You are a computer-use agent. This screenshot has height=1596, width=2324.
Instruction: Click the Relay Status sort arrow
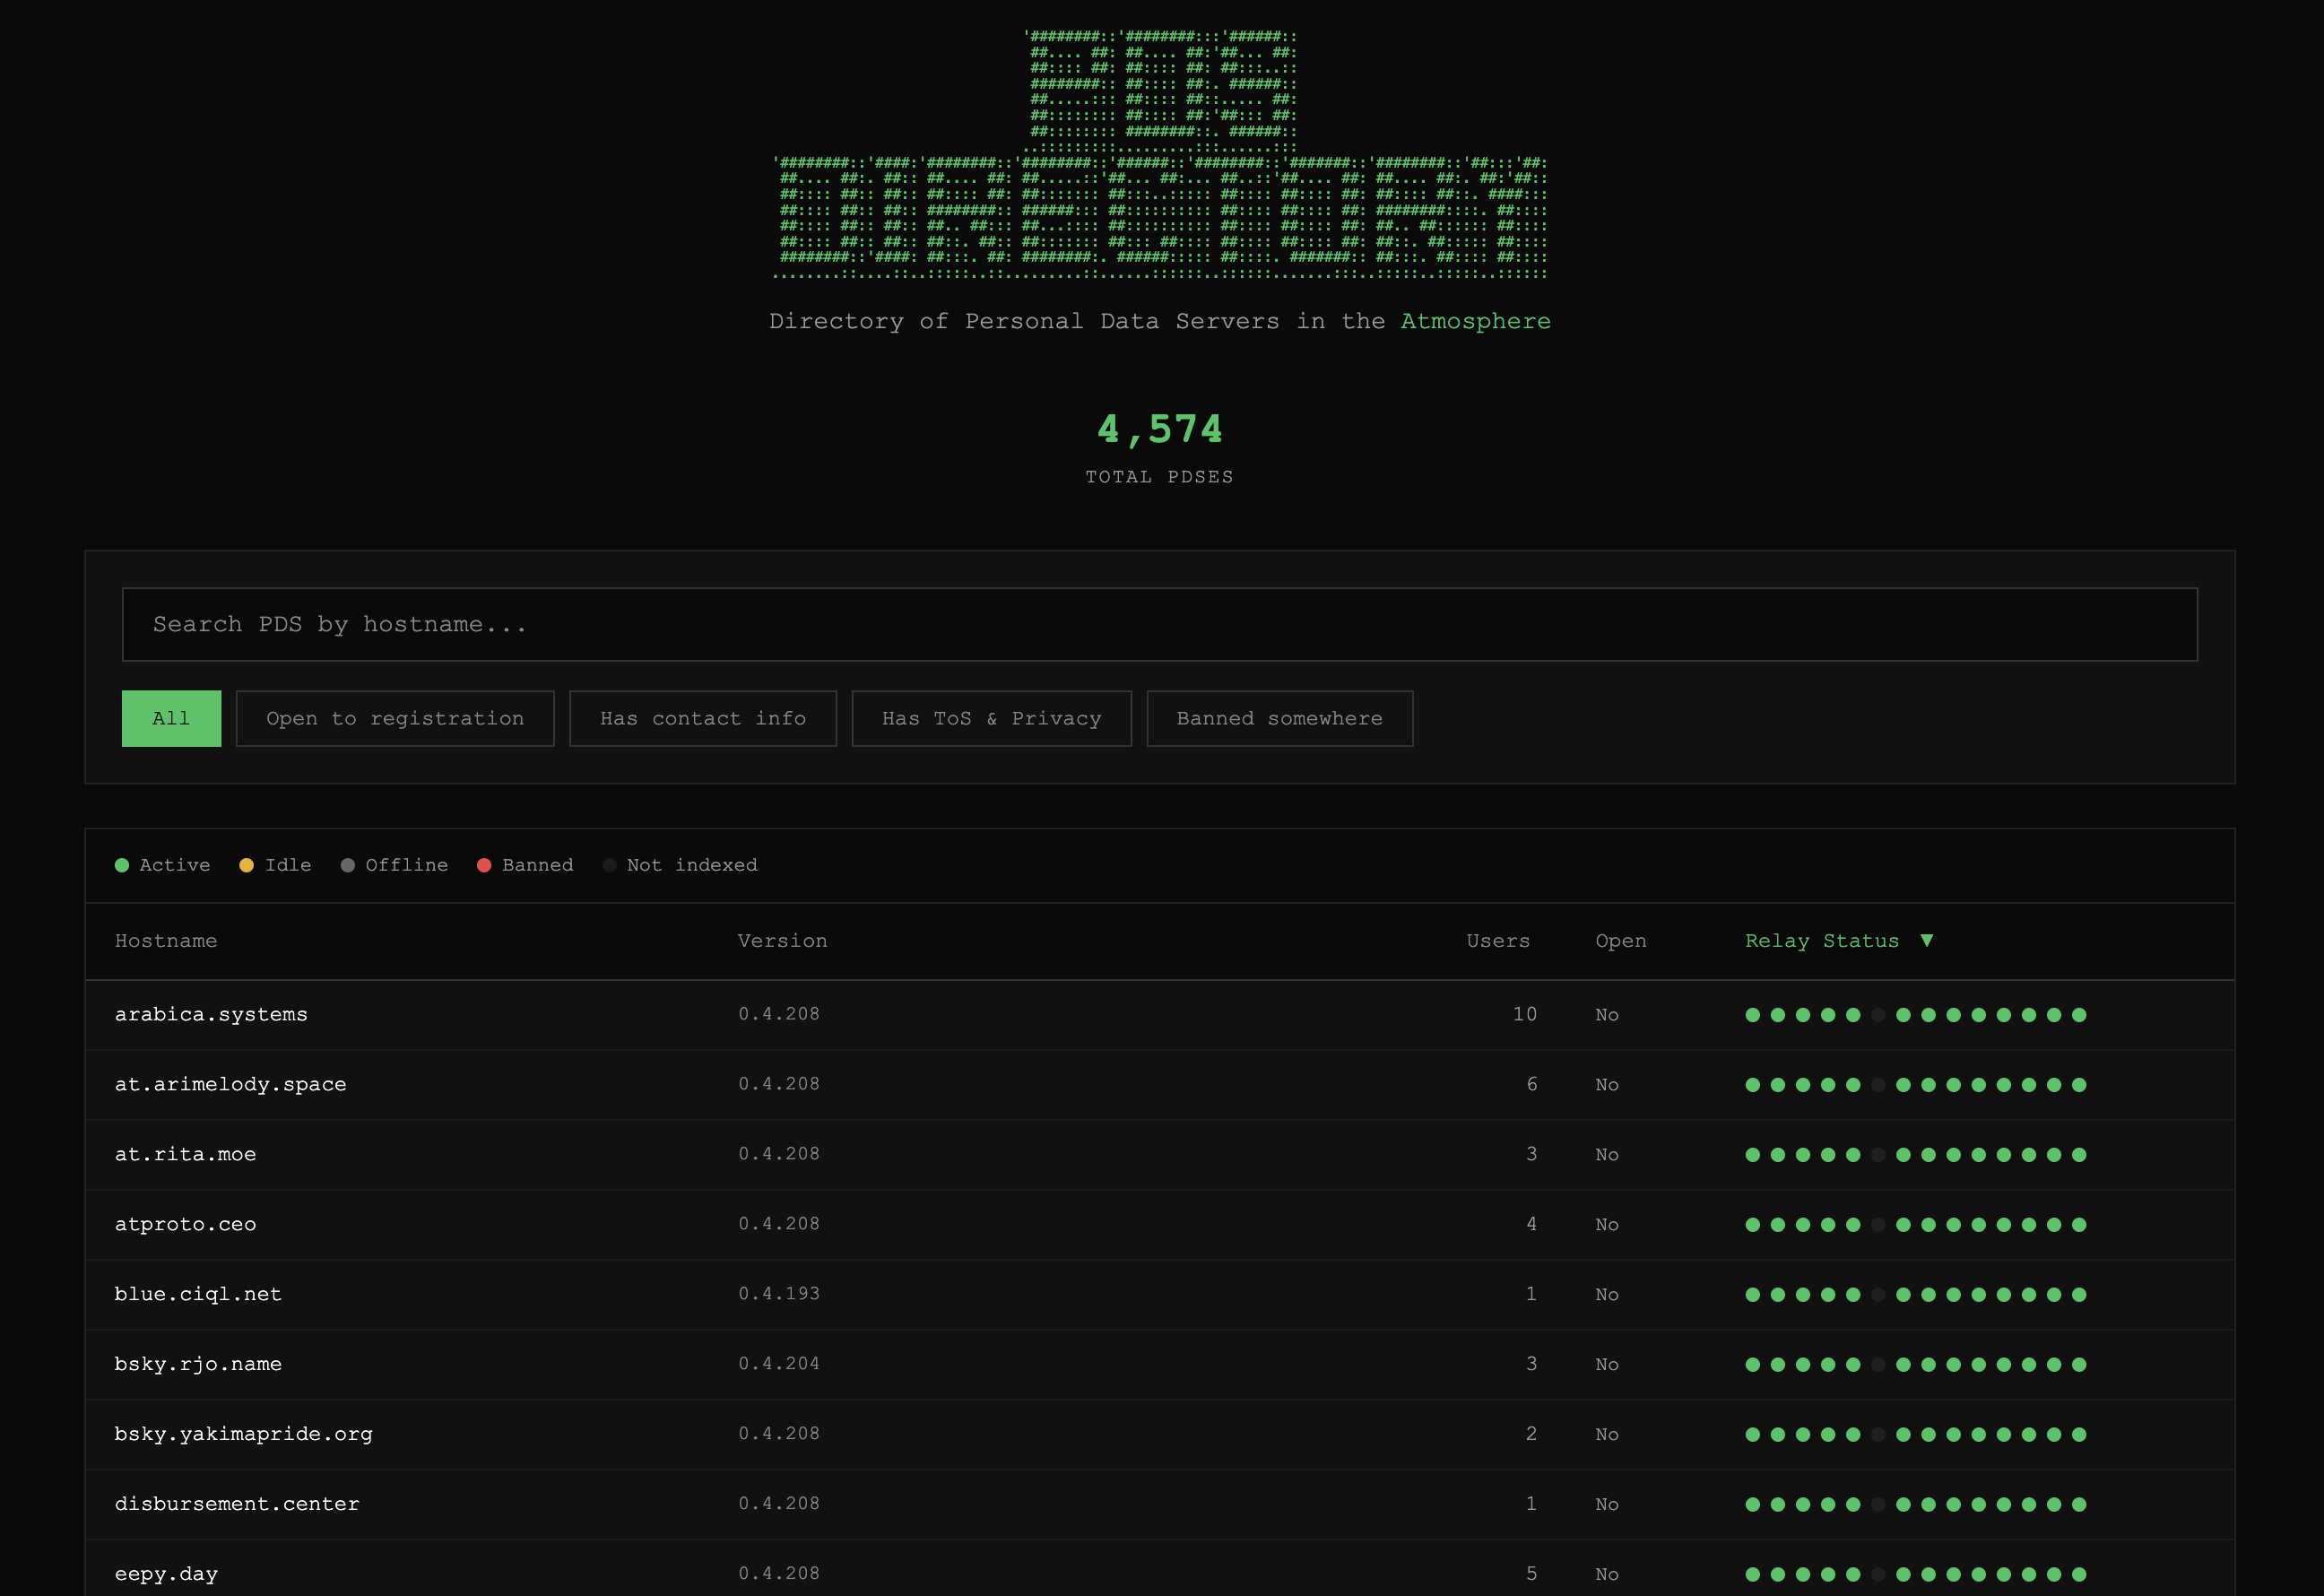point(1926,940)
